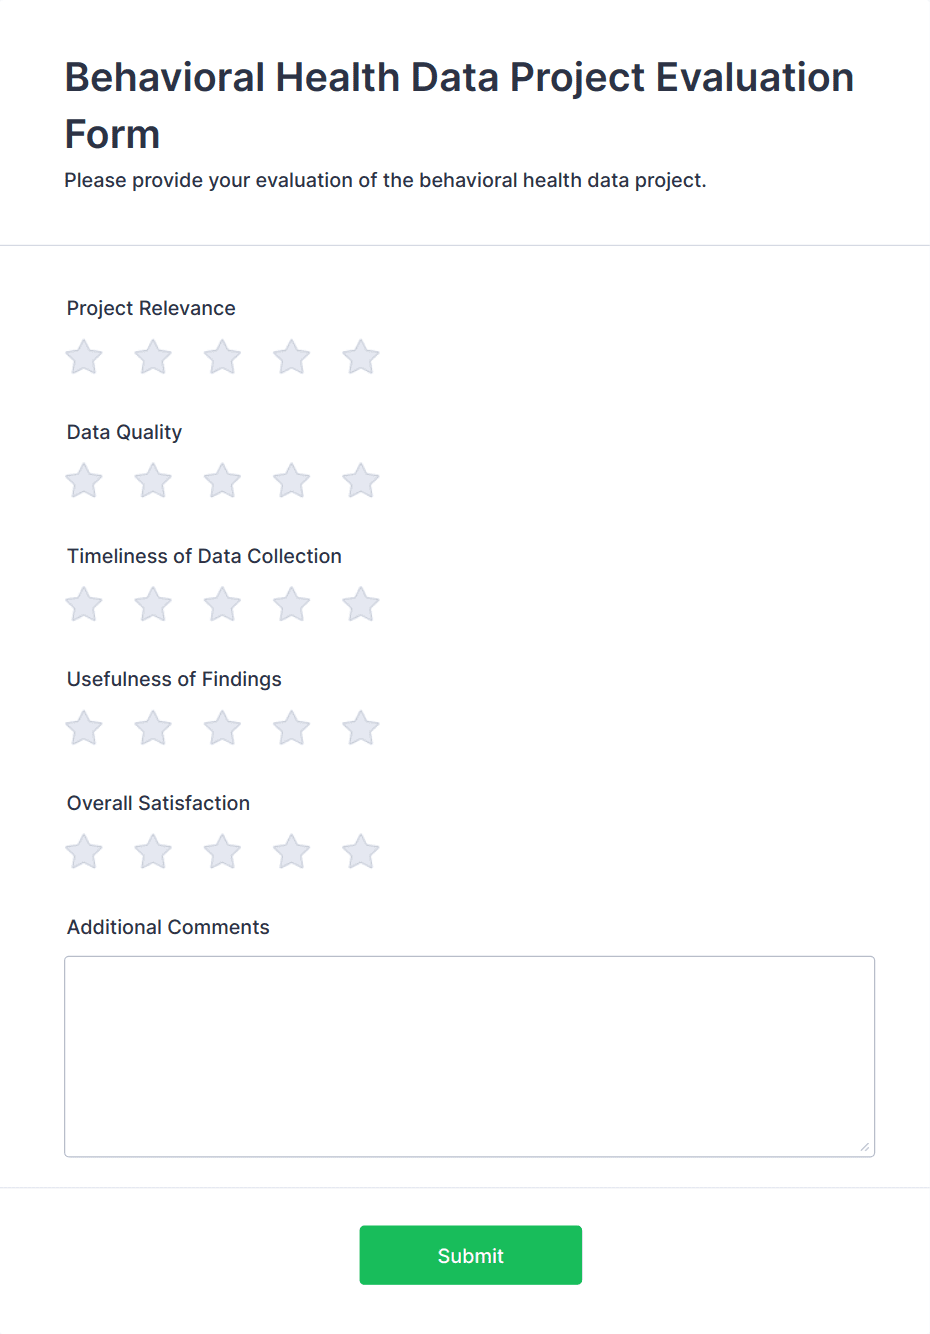The width and height of the screenshot is (930, 1334).
Task: Click the third star for Timeliness of Data Collection
Action: [x=222, y=604]
